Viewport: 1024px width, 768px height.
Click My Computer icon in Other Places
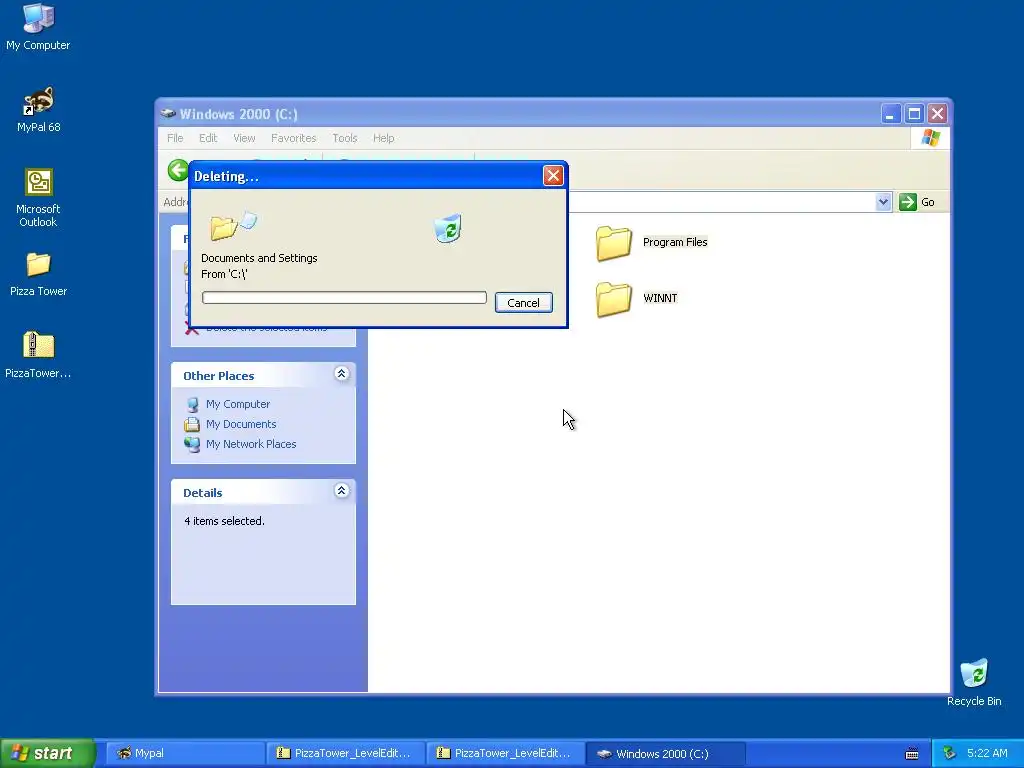point(192,404)
